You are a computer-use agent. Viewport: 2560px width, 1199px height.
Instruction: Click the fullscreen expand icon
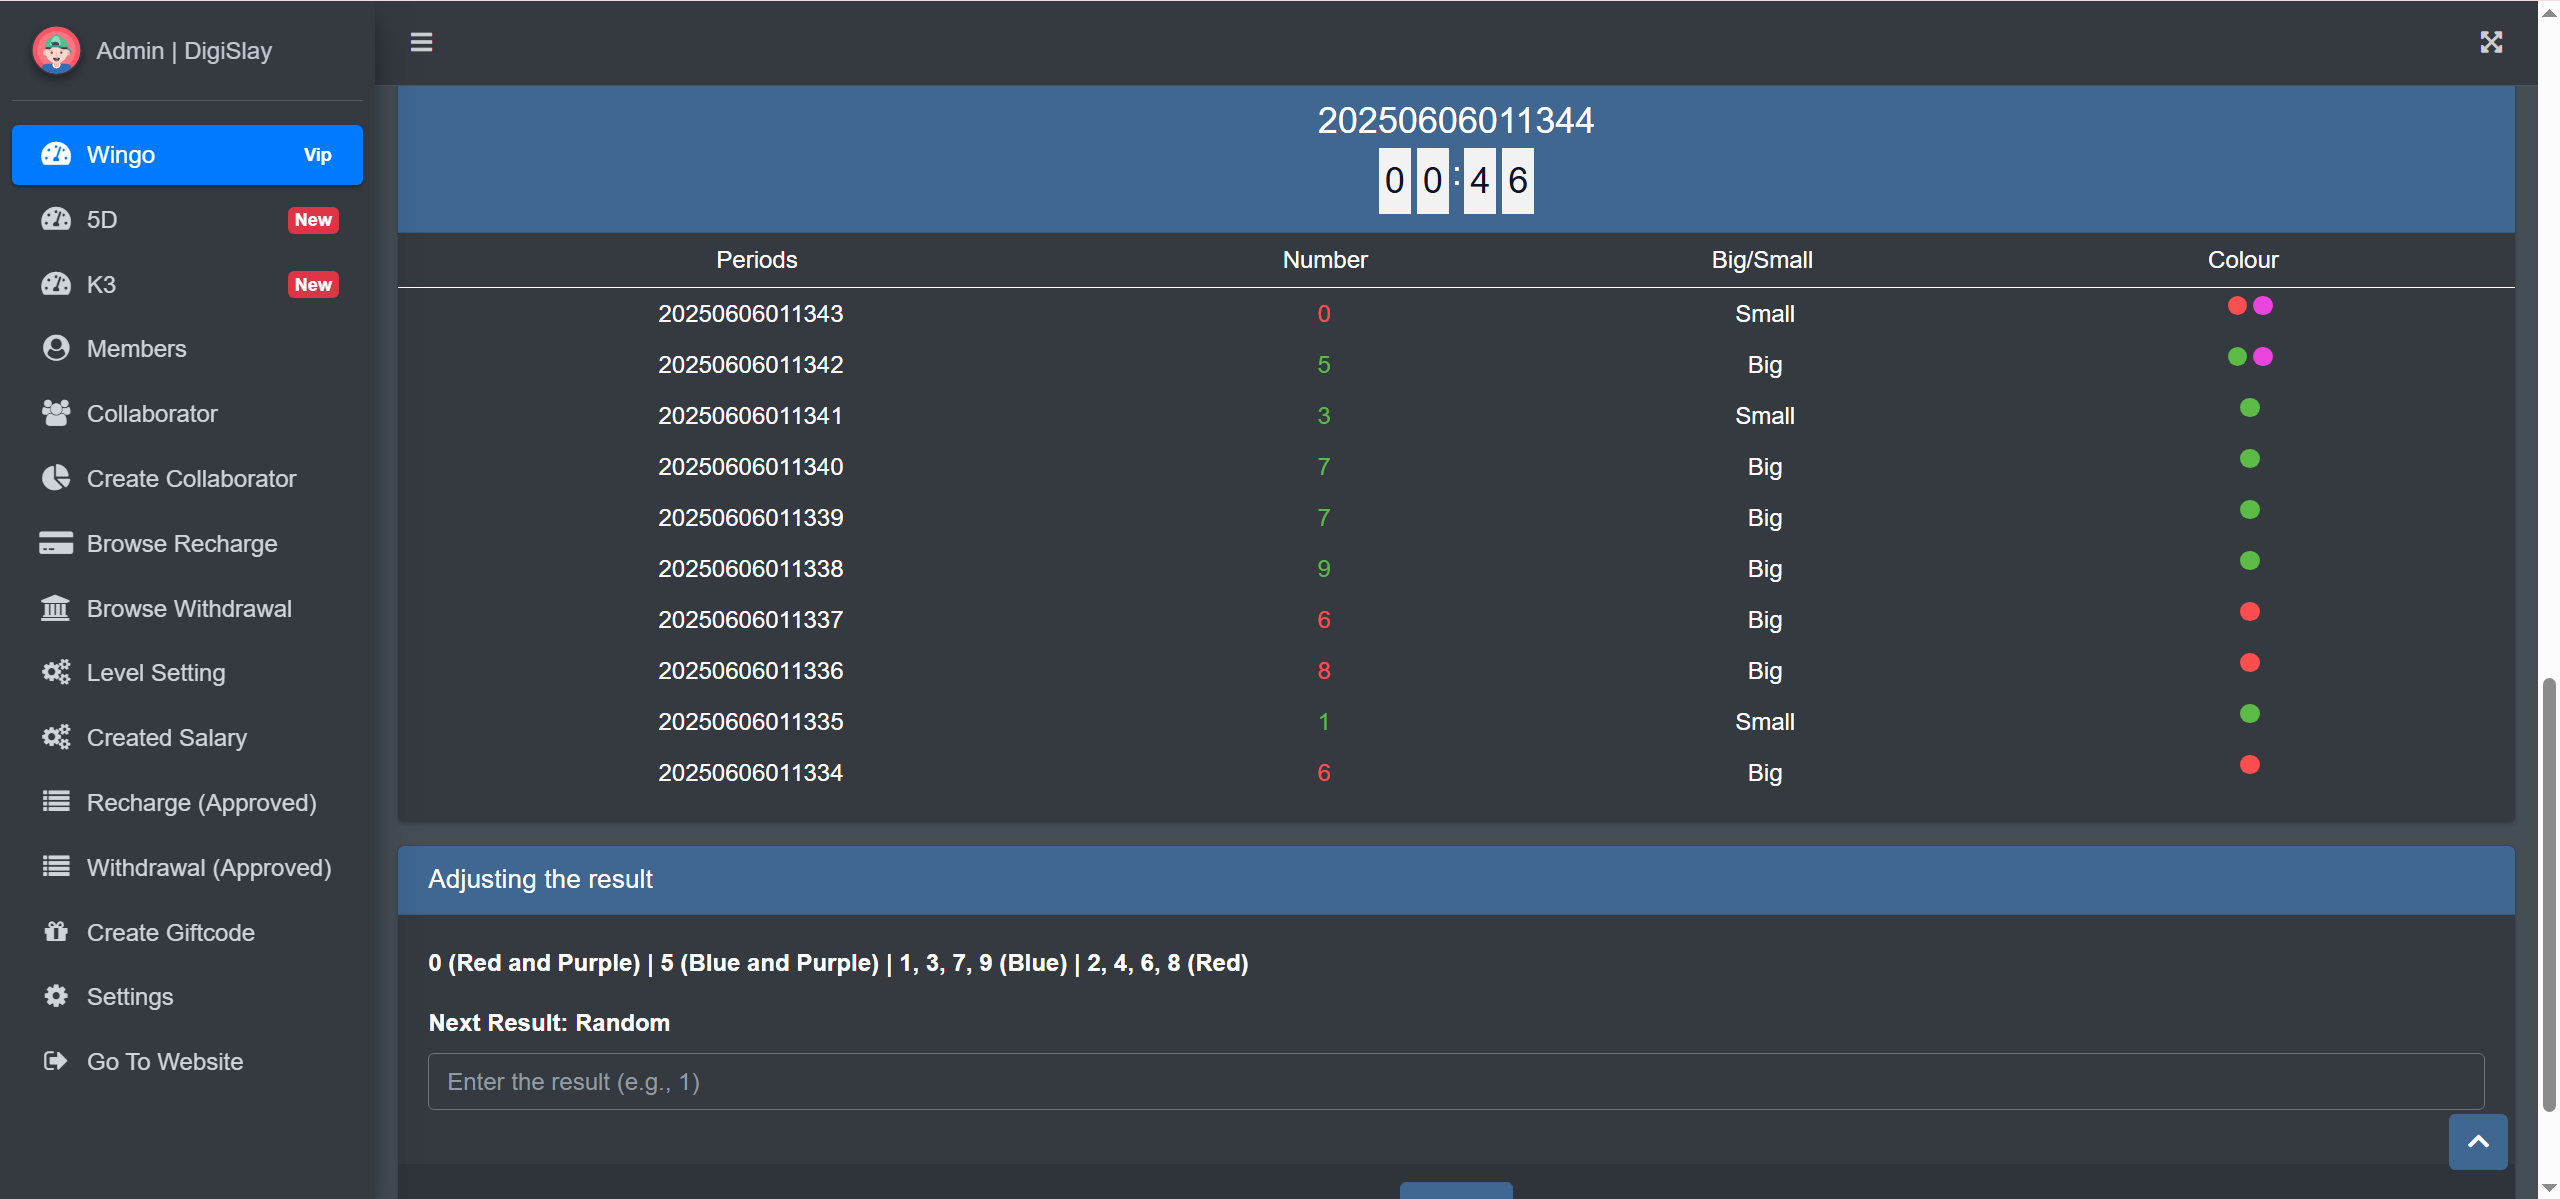[2491, 42]
